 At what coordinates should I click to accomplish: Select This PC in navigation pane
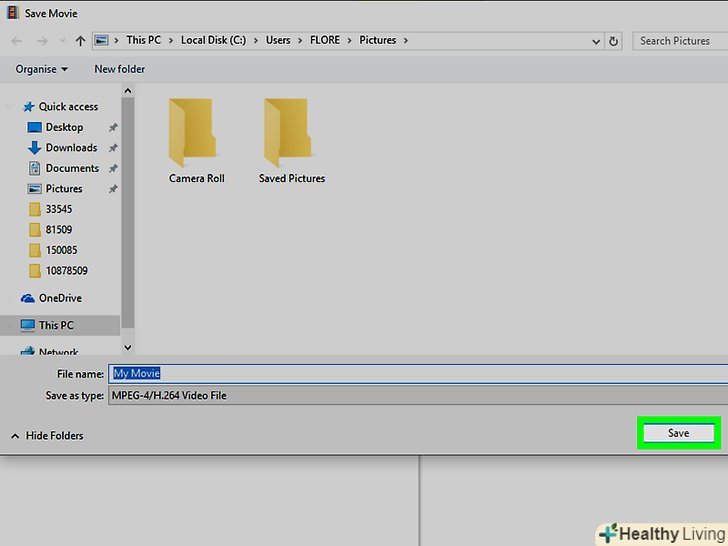tap(55, 325)
